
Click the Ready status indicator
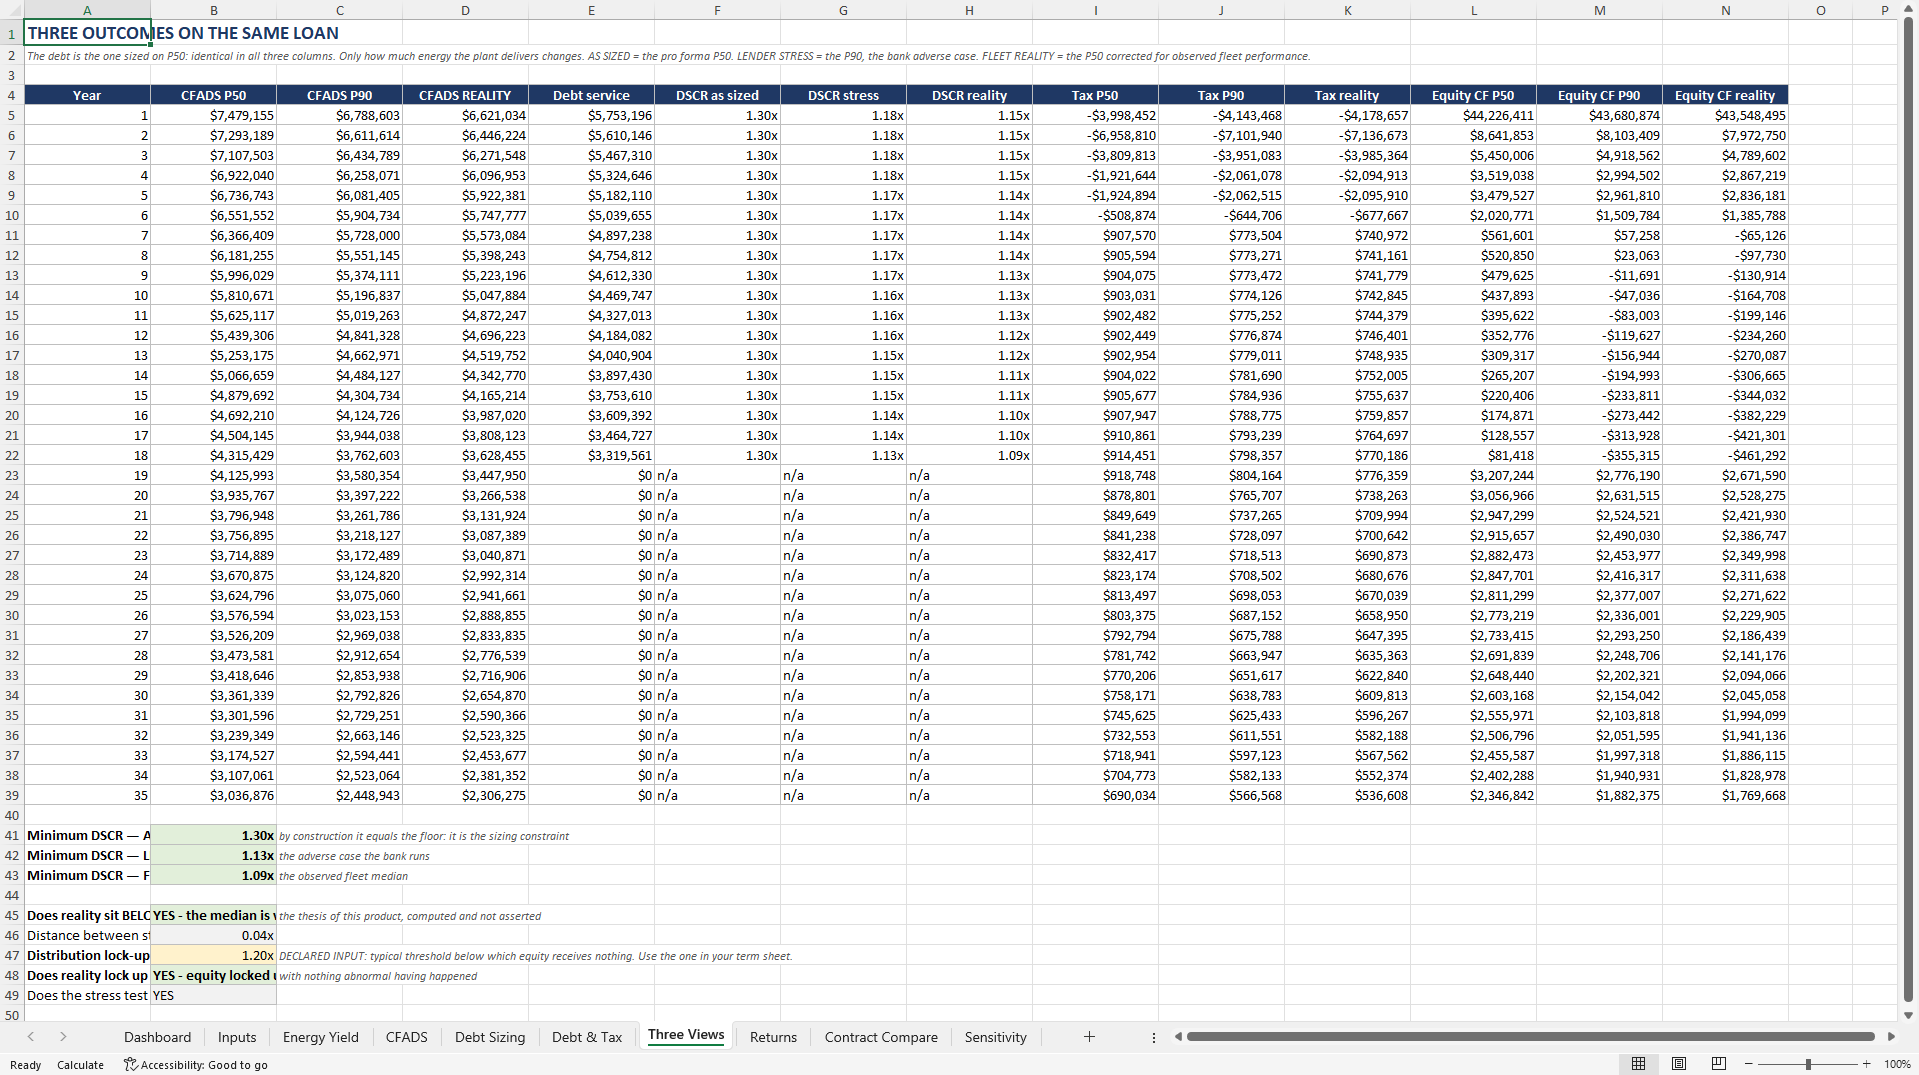[25, 1065]
